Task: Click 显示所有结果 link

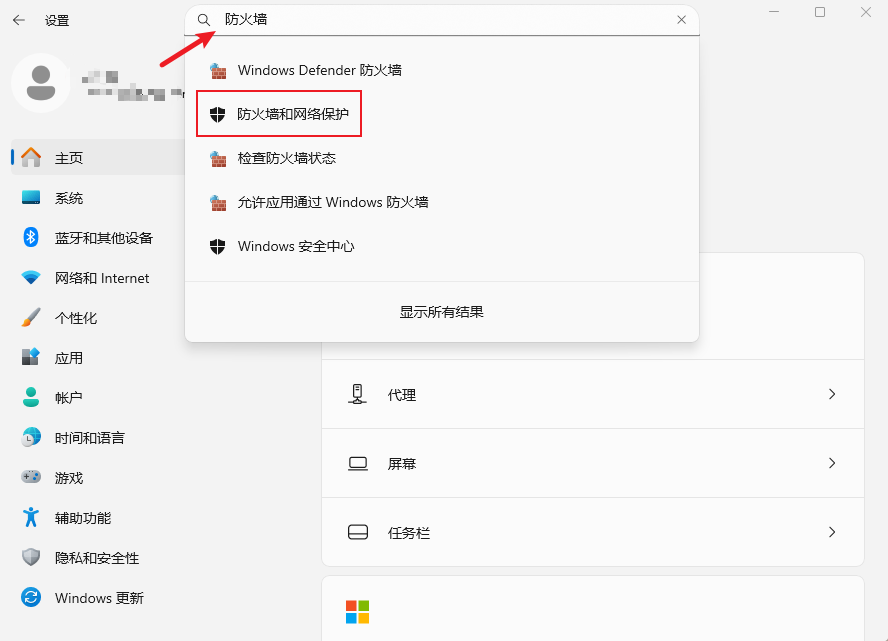Action: click(x=442, y=312)
